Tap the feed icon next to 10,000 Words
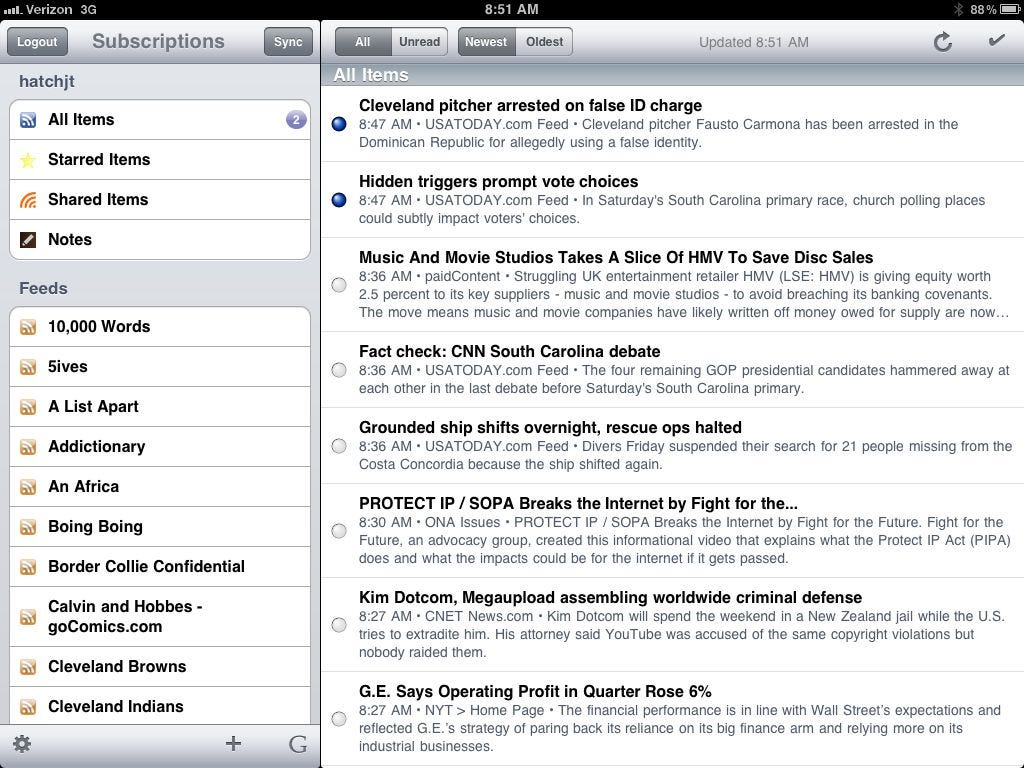The height and width of the screenshot is (768, 1024). [x=28, y=327]
